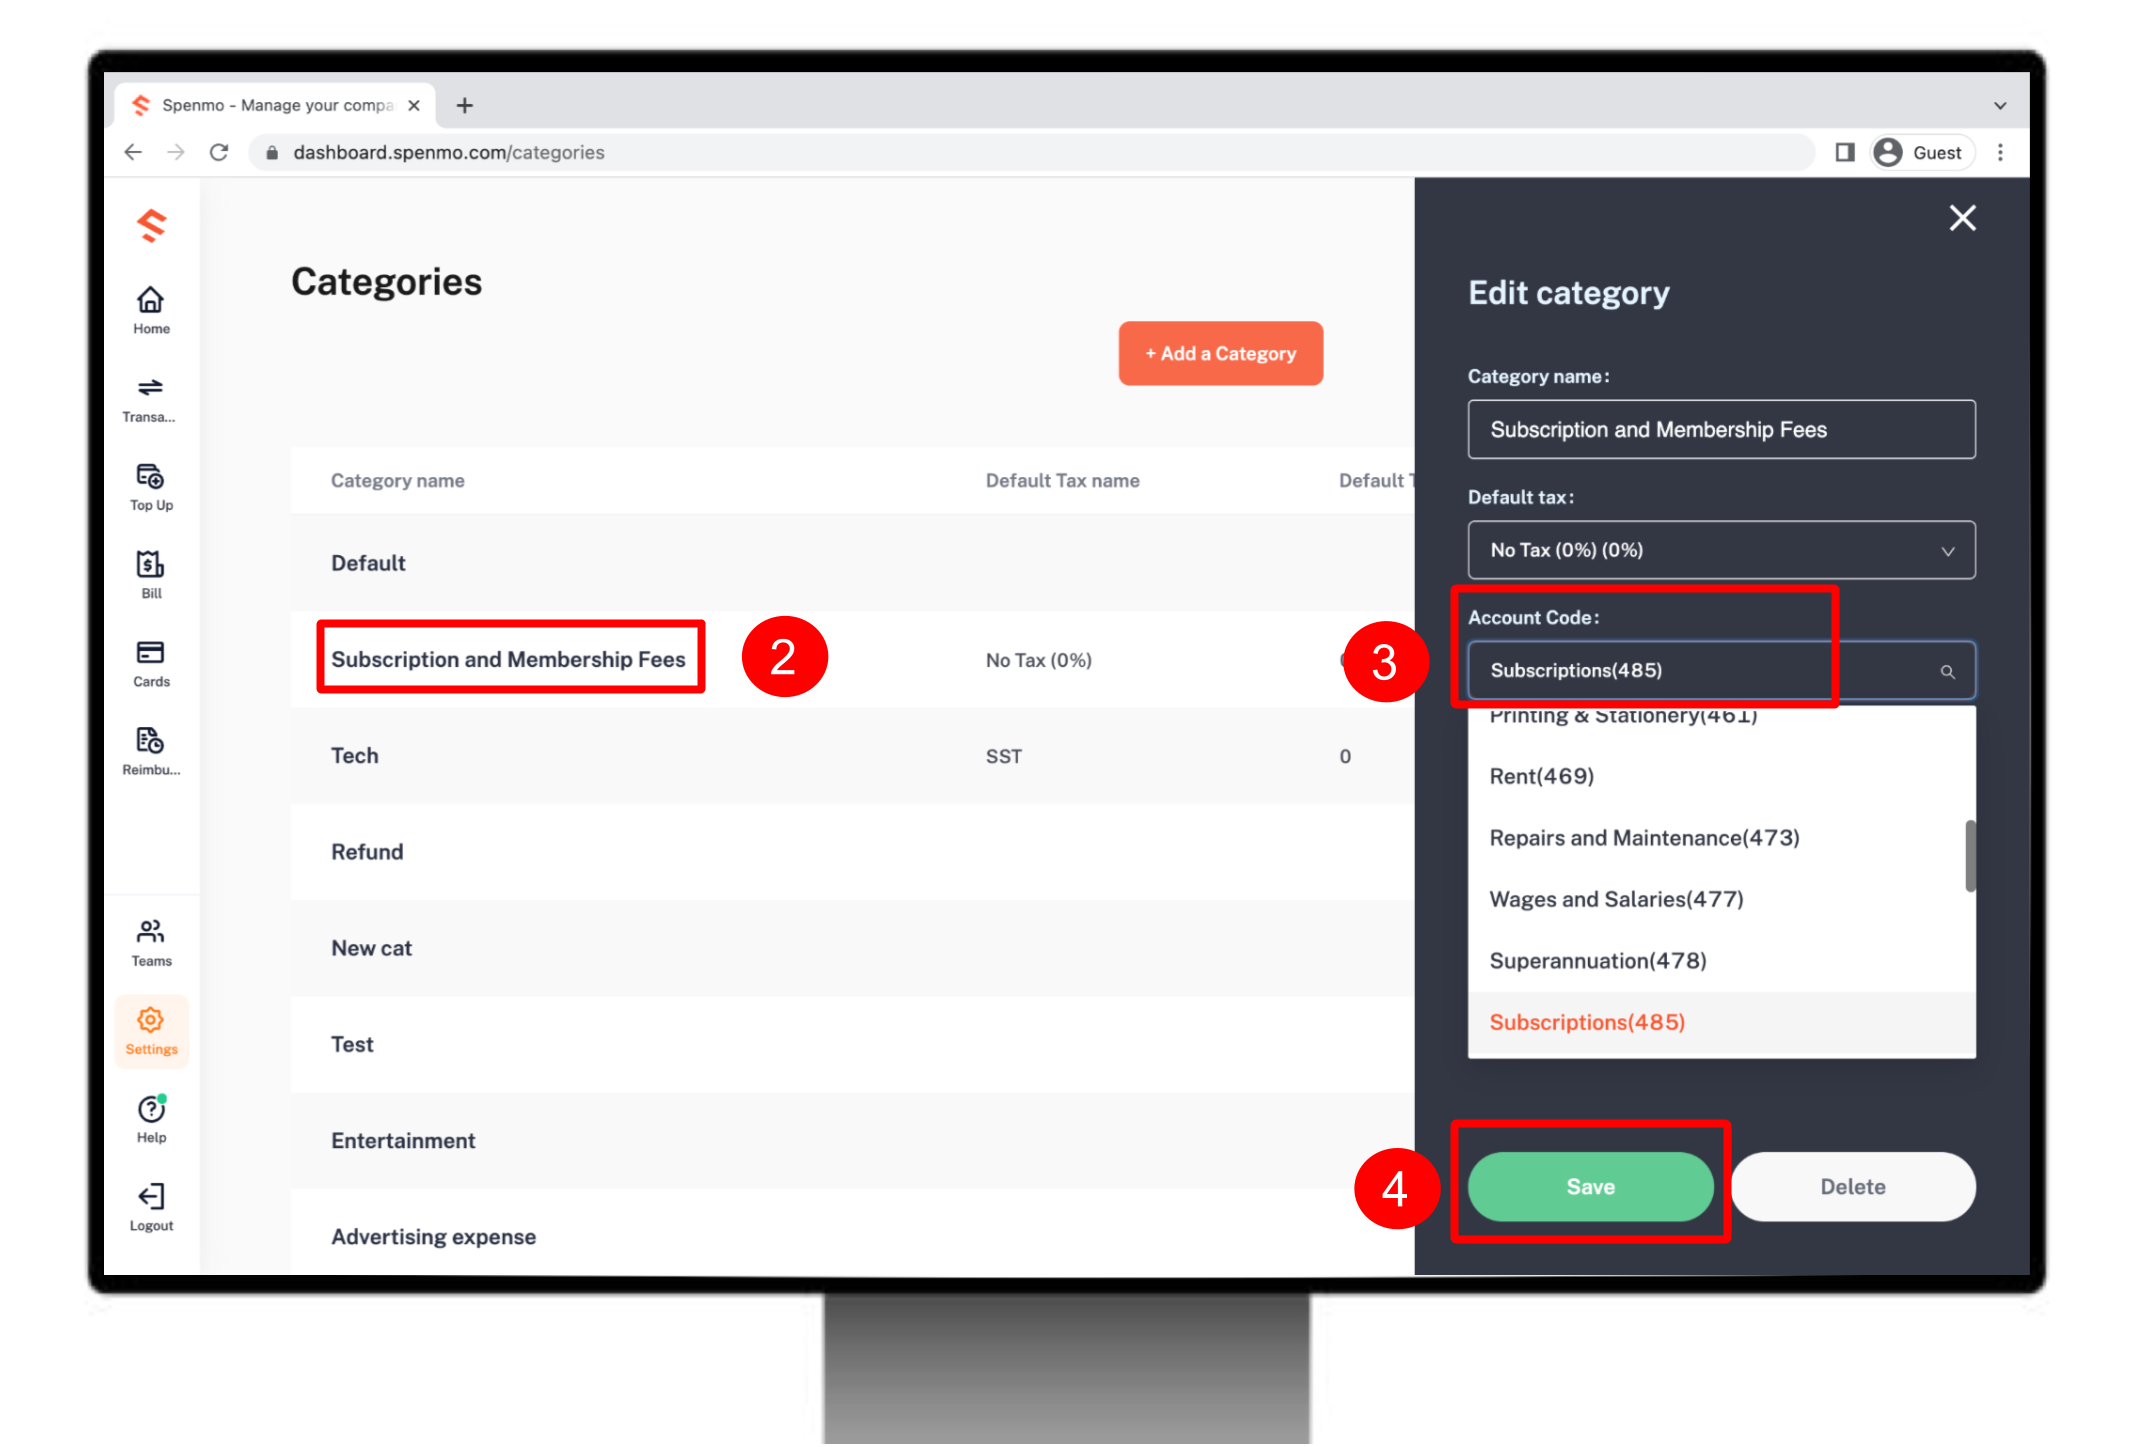Click the account code list scrollbar
The image size is (2132, 1447).
coord(1970,856)
